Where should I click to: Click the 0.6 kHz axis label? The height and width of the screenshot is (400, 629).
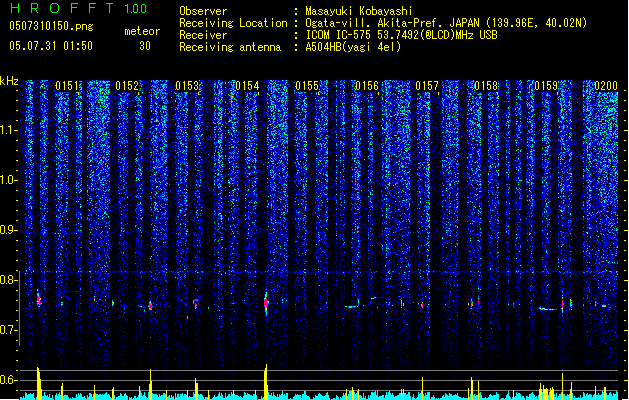point(9,380)
